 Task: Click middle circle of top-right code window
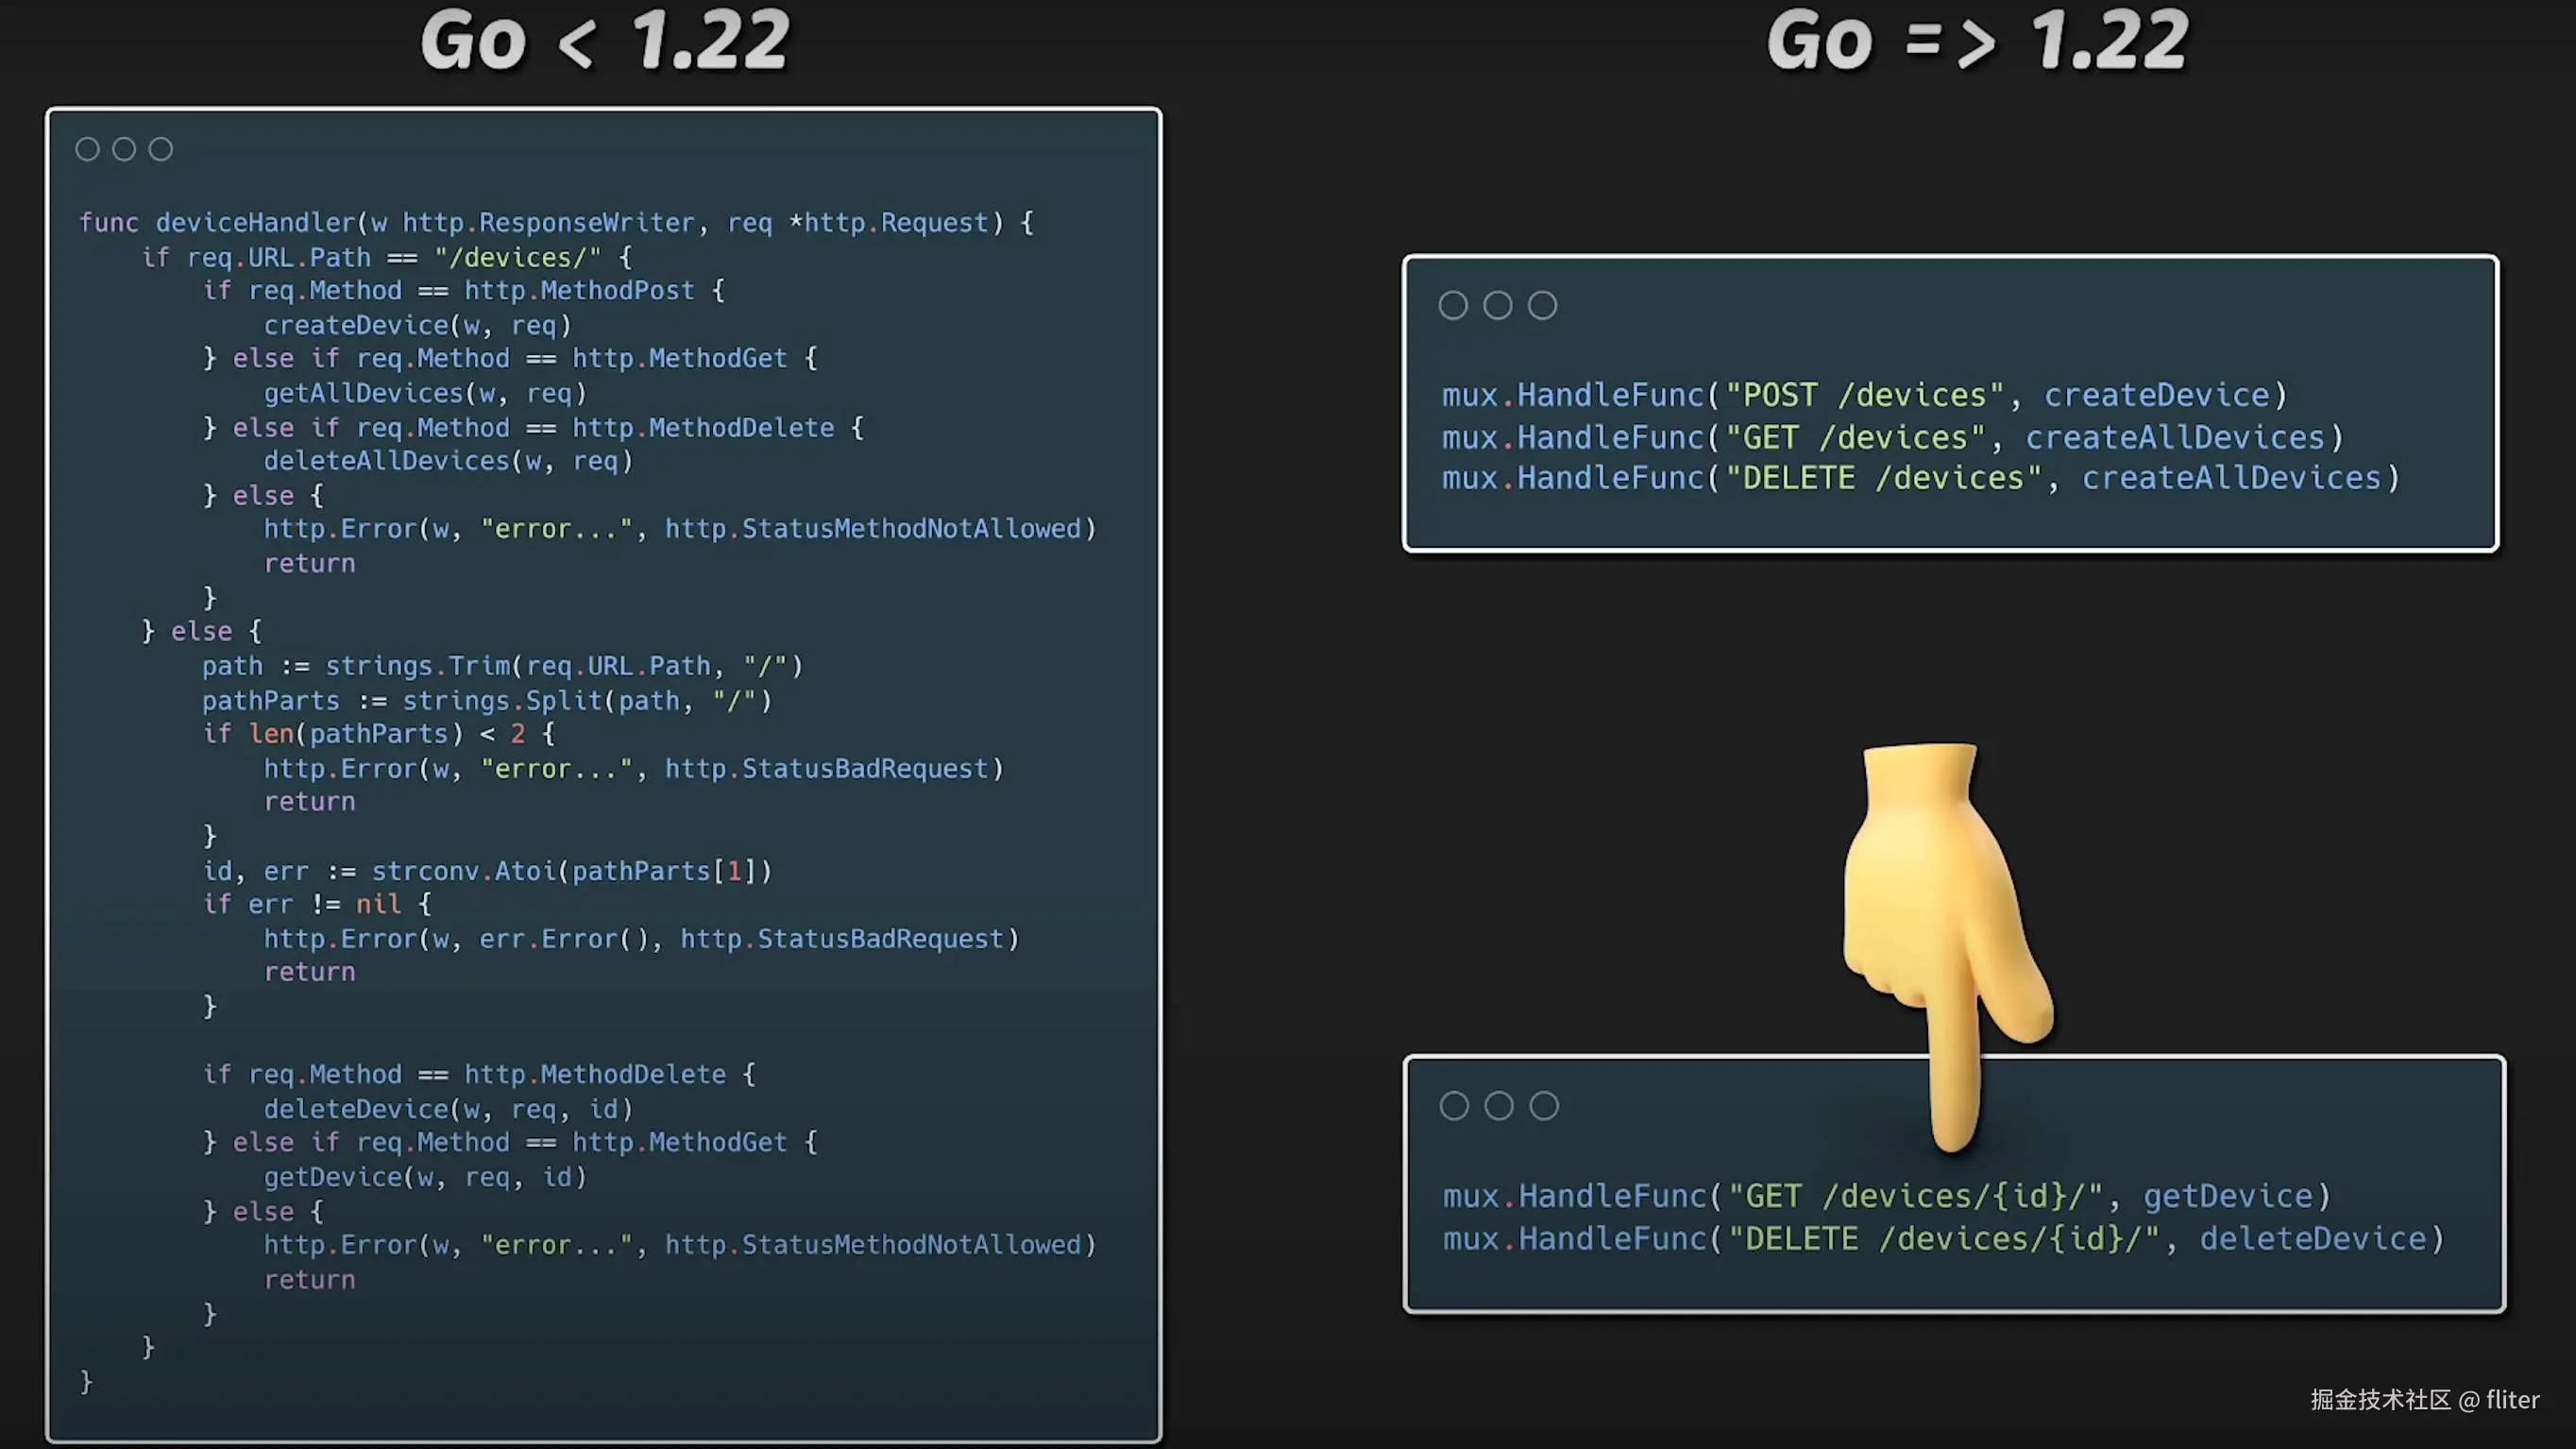click(x=1497, y=305)
